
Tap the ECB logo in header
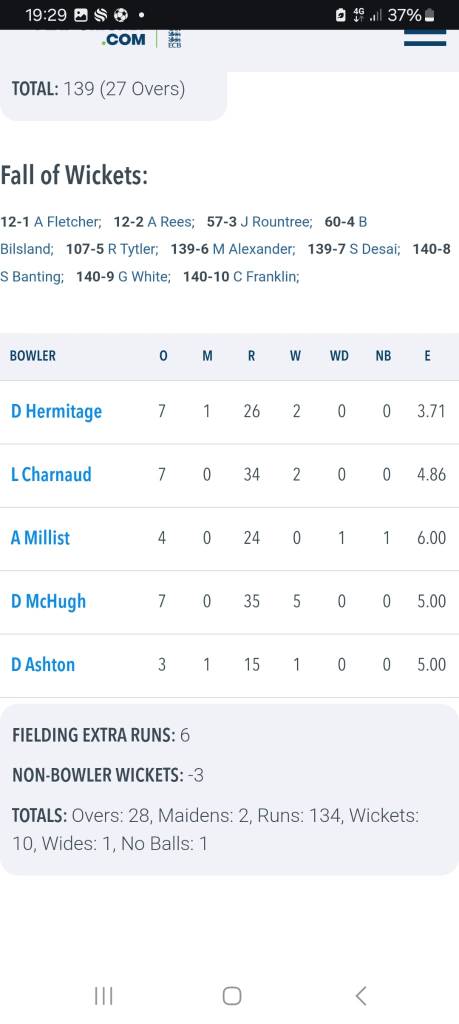174,39
